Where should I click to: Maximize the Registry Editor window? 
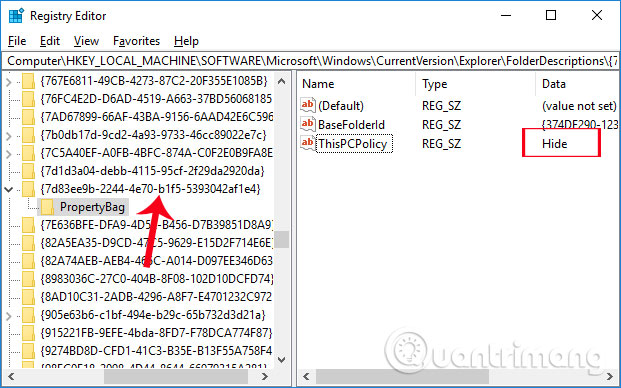[x=551, y=15]
